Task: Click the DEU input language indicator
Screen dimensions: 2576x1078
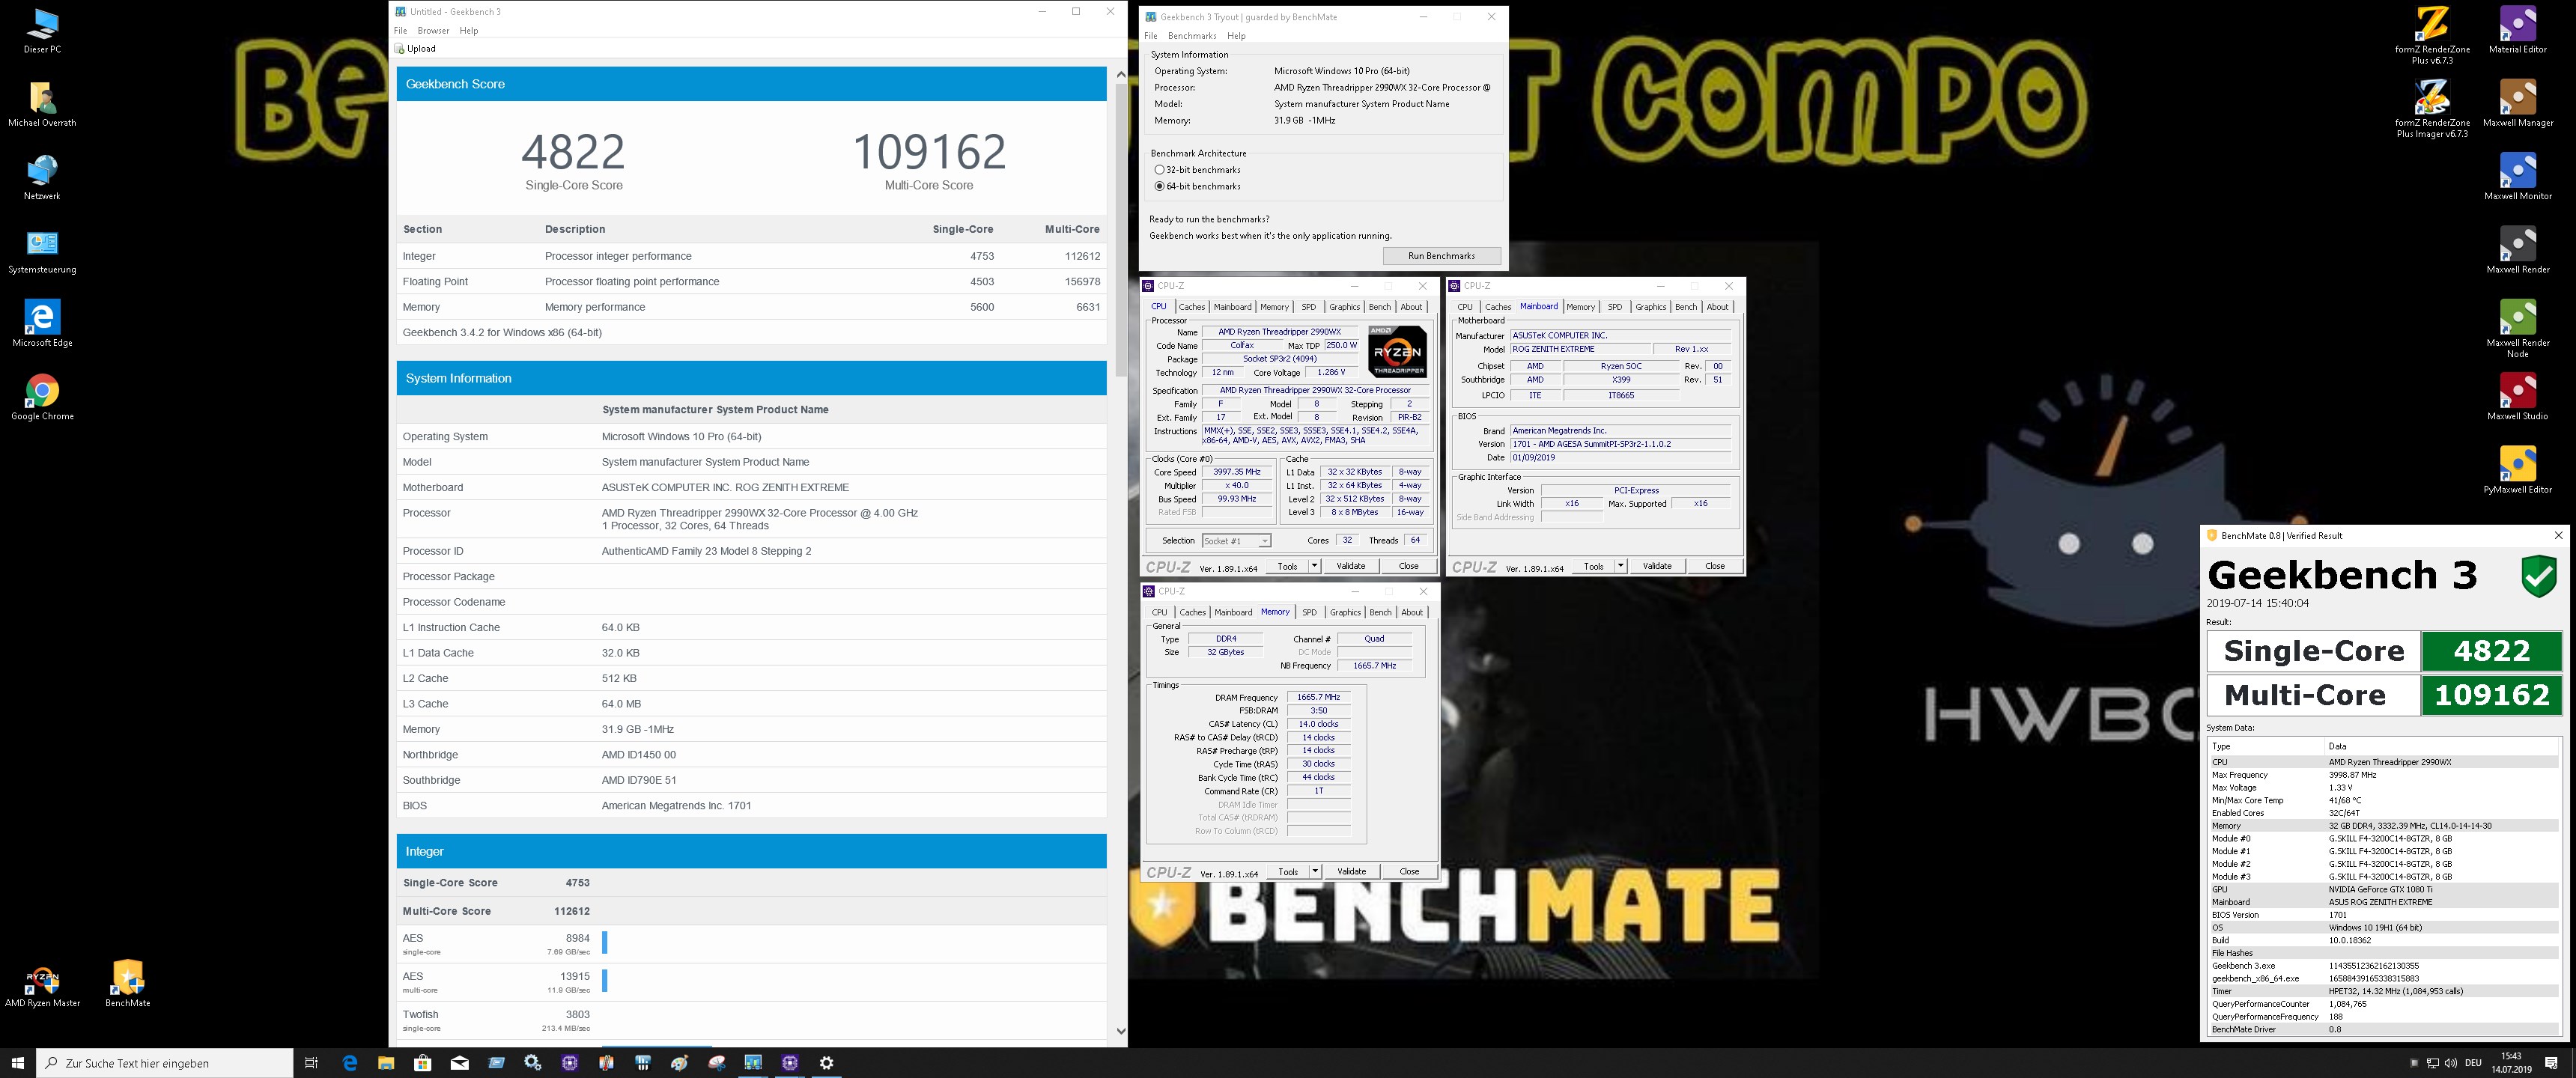Action: [2474, 1063]
